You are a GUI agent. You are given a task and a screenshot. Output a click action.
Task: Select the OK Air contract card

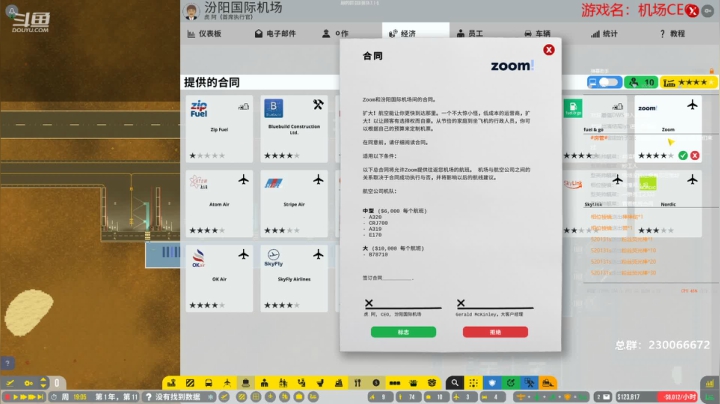tap(219, 278)
